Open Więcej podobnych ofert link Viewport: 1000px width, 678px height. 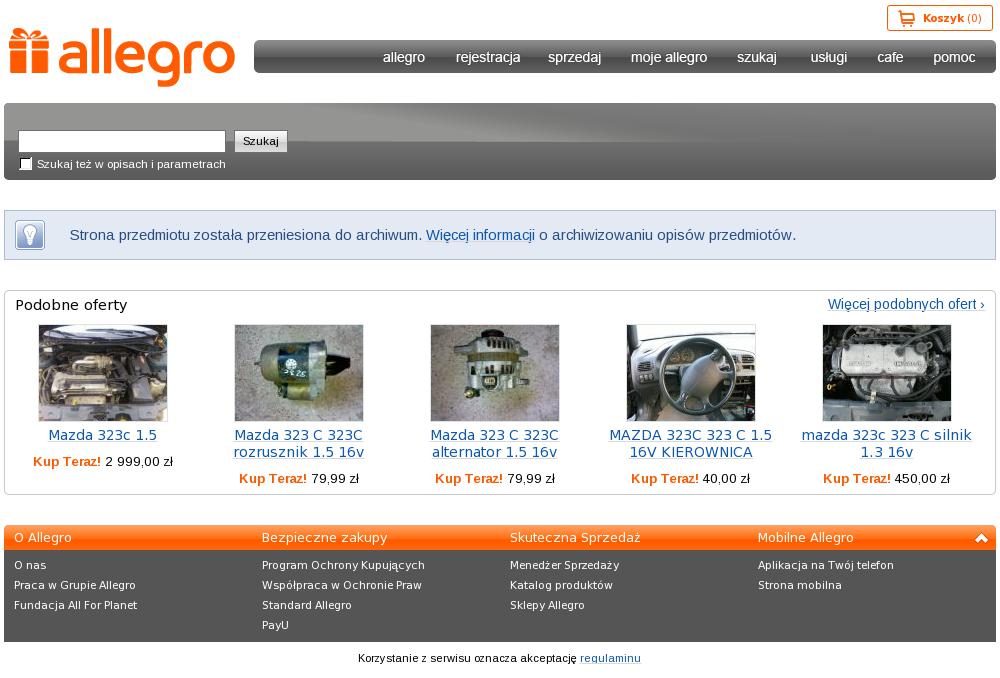[906, 304]
